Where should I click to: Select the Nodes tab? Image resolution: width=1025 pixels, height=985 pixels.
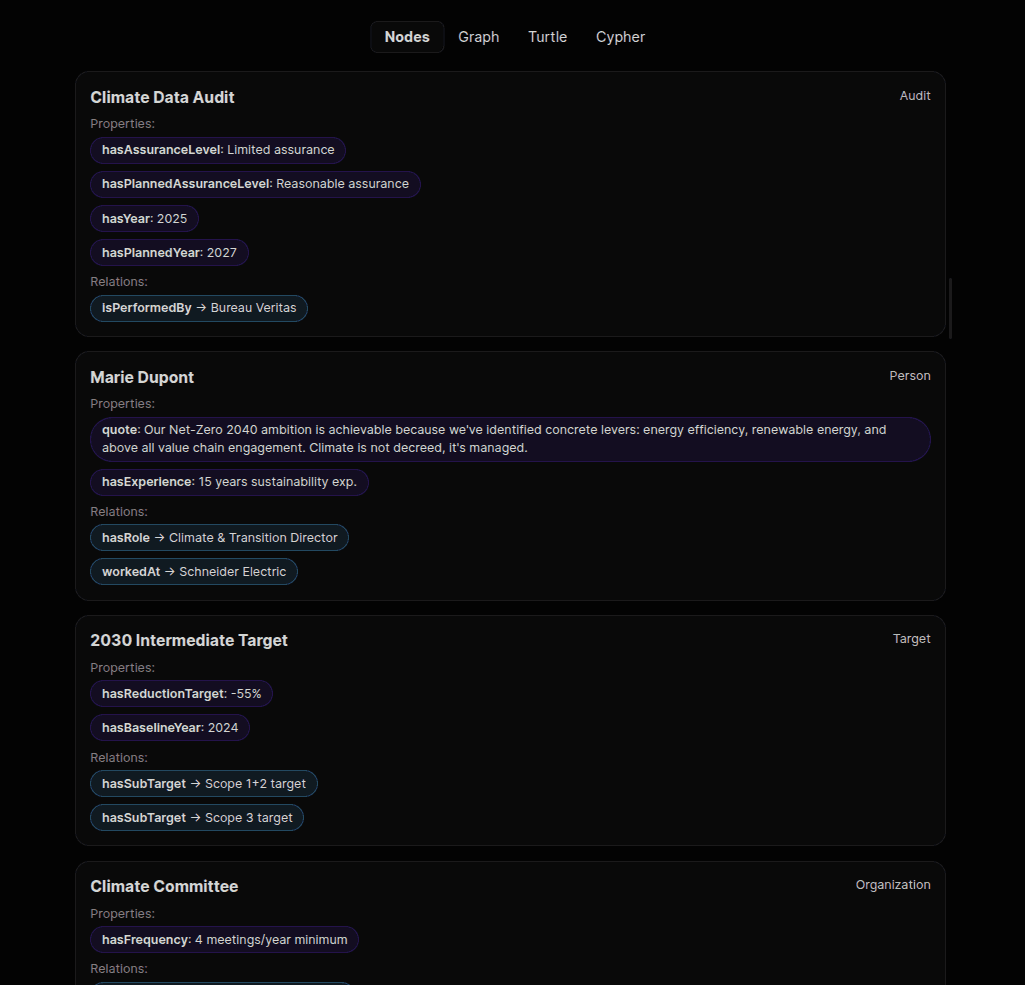click(x=407, y=36)
